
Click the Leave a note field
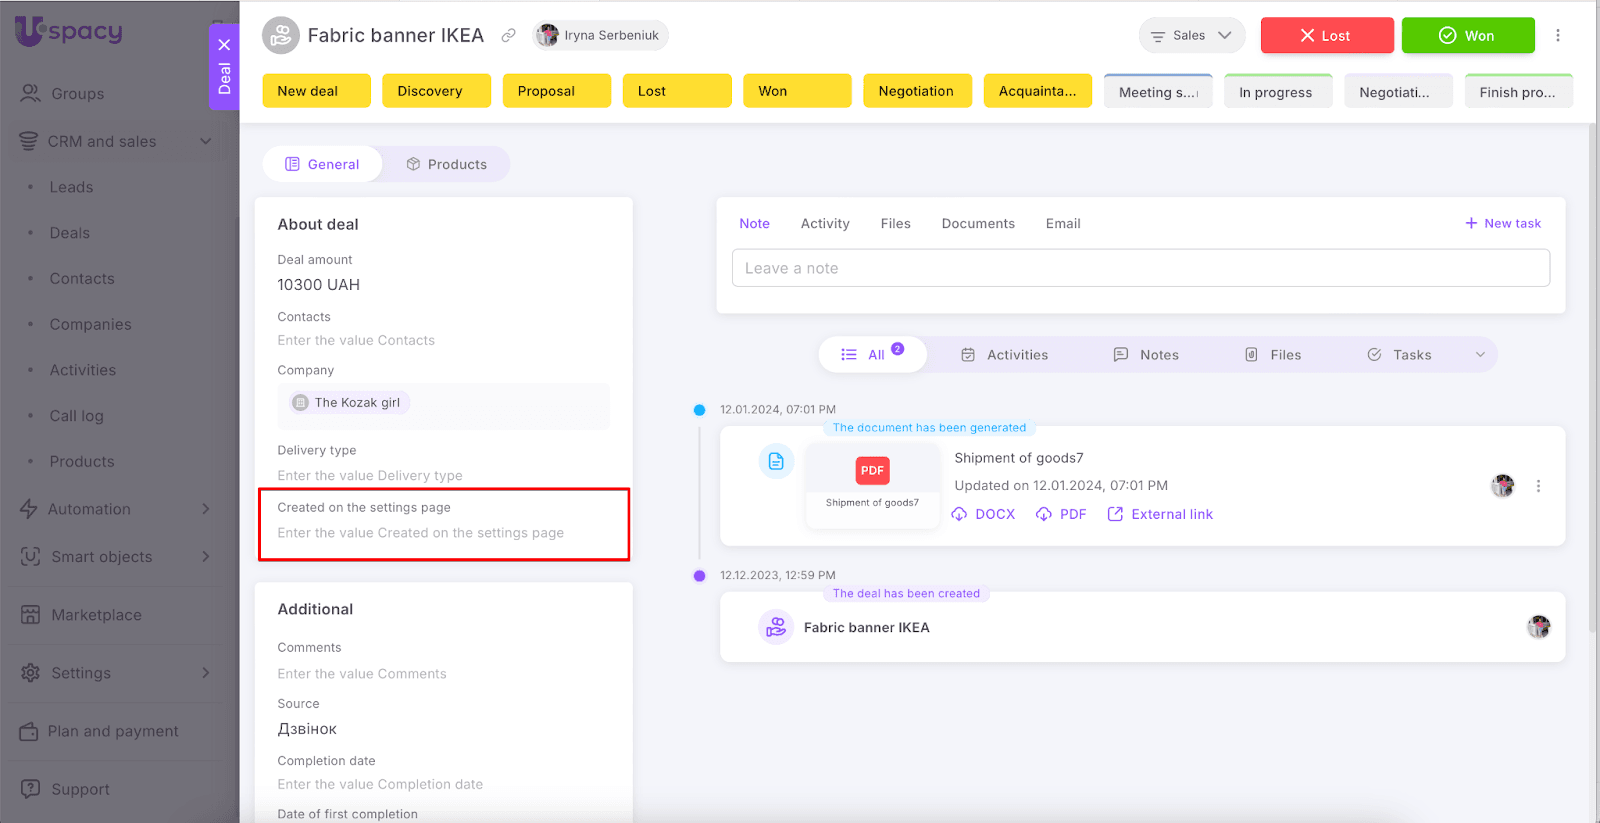pos(1140,268)
